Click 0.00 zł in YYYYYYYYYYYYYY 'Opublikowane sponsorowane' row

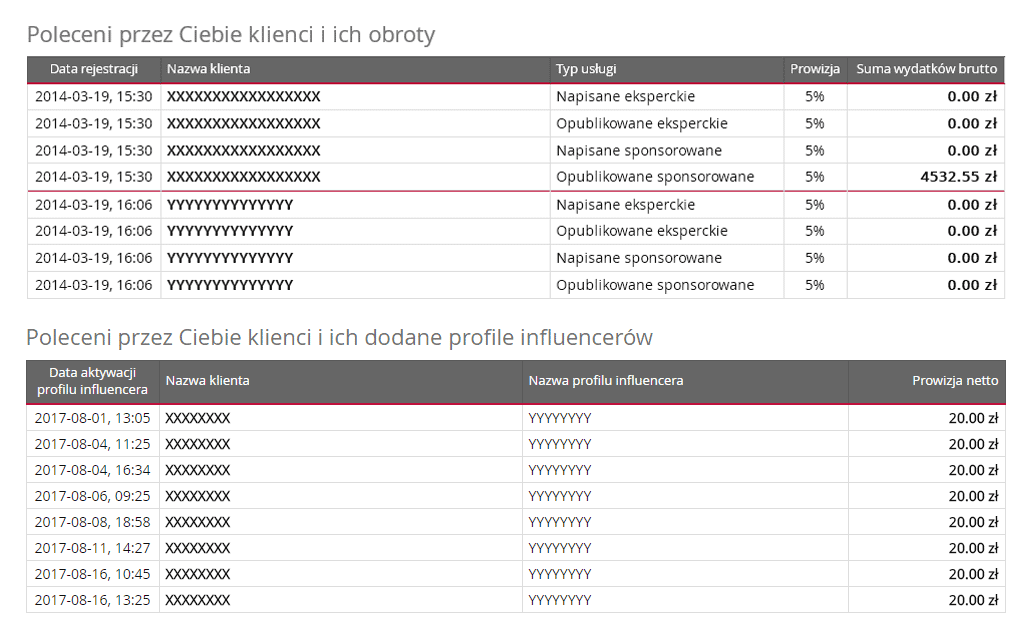(972, 285)
